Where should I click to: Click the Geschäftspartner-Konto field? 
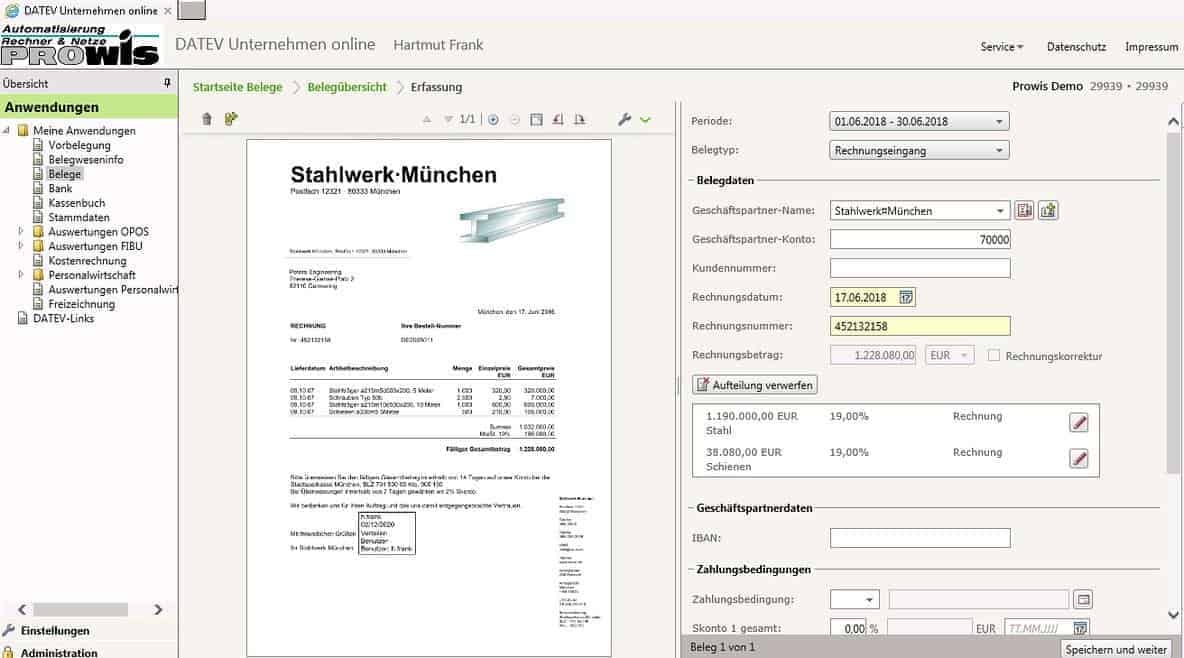pos(920,239)
